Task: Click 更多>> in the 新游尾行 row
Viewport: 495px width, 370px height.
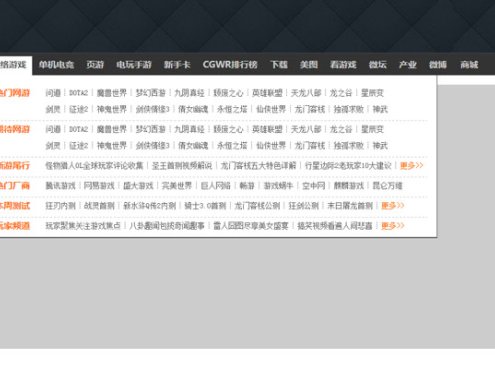Action: pos(411,165)
